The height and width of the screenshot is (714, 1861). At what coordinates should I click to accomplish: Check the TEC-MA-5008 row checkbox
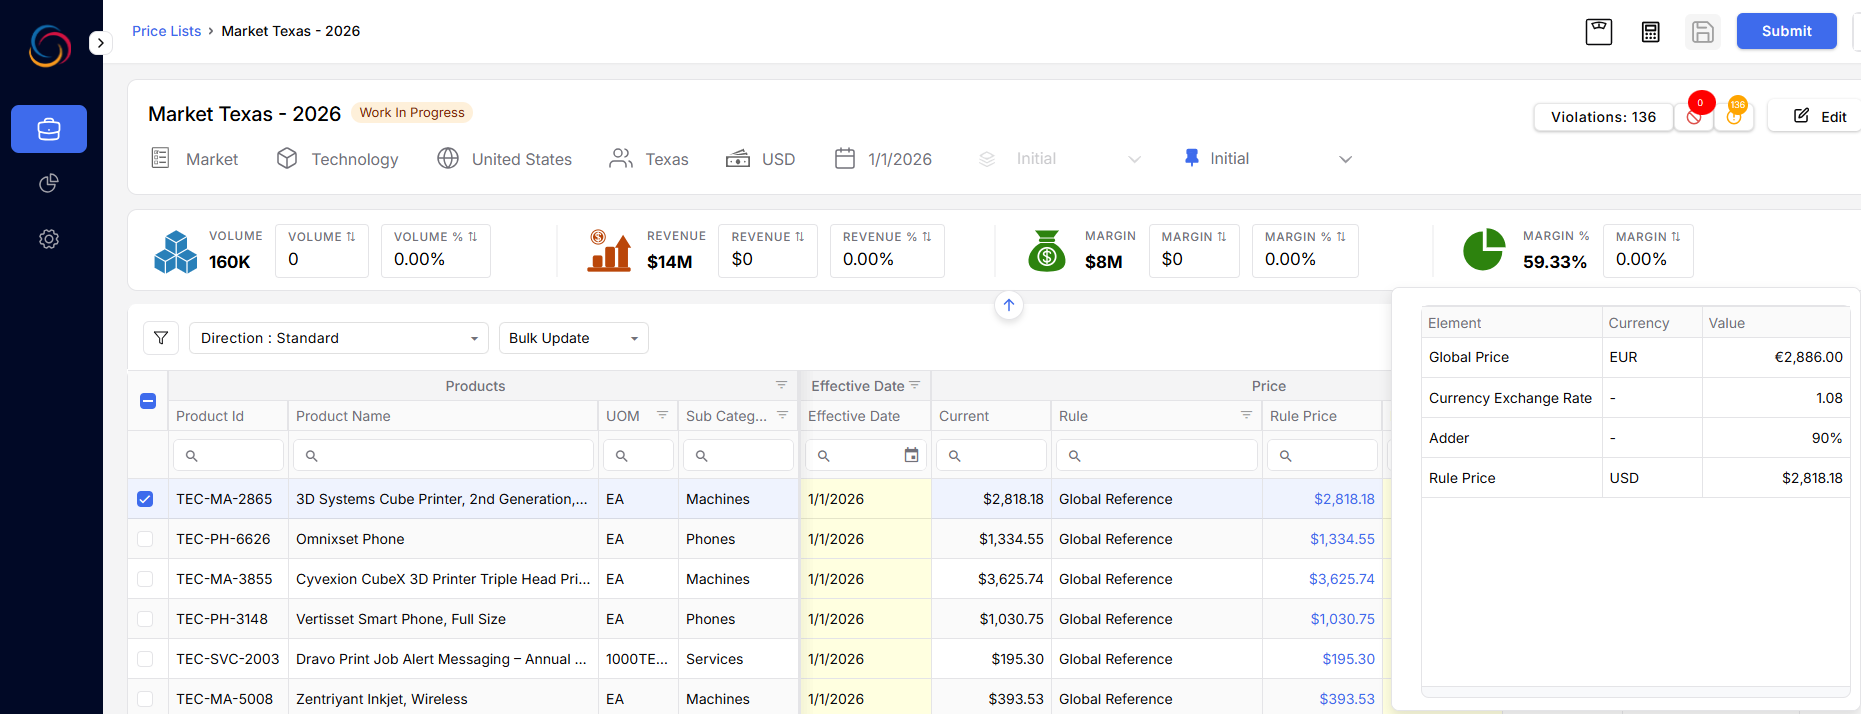click(145, 699)
